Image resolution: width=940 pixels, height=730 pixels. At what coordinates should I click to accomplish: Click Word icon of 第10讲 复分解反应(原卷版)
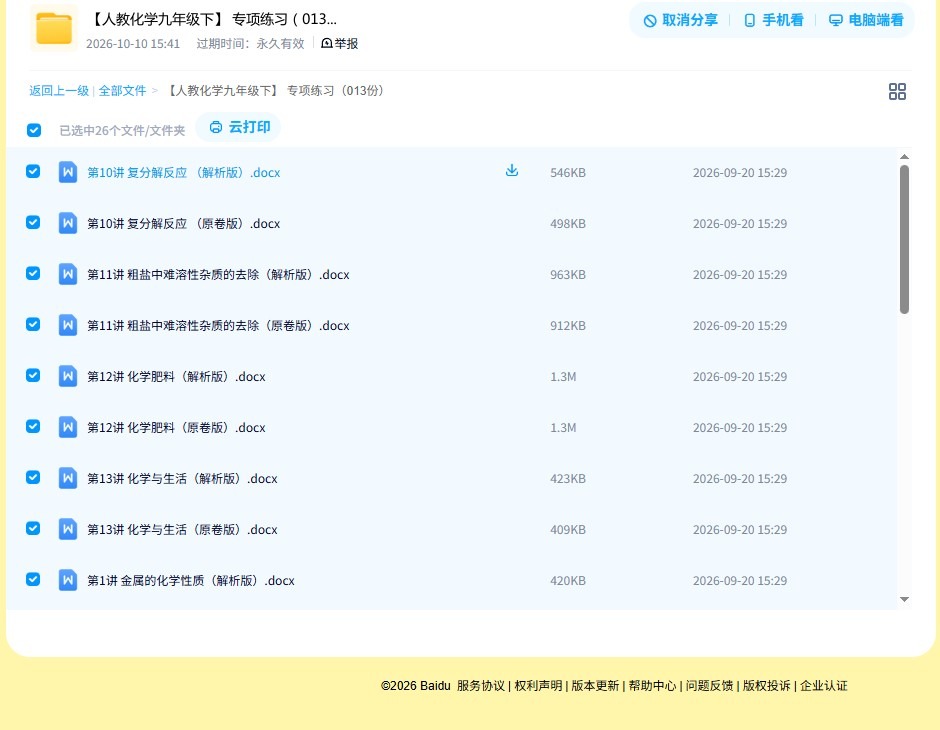68,224
